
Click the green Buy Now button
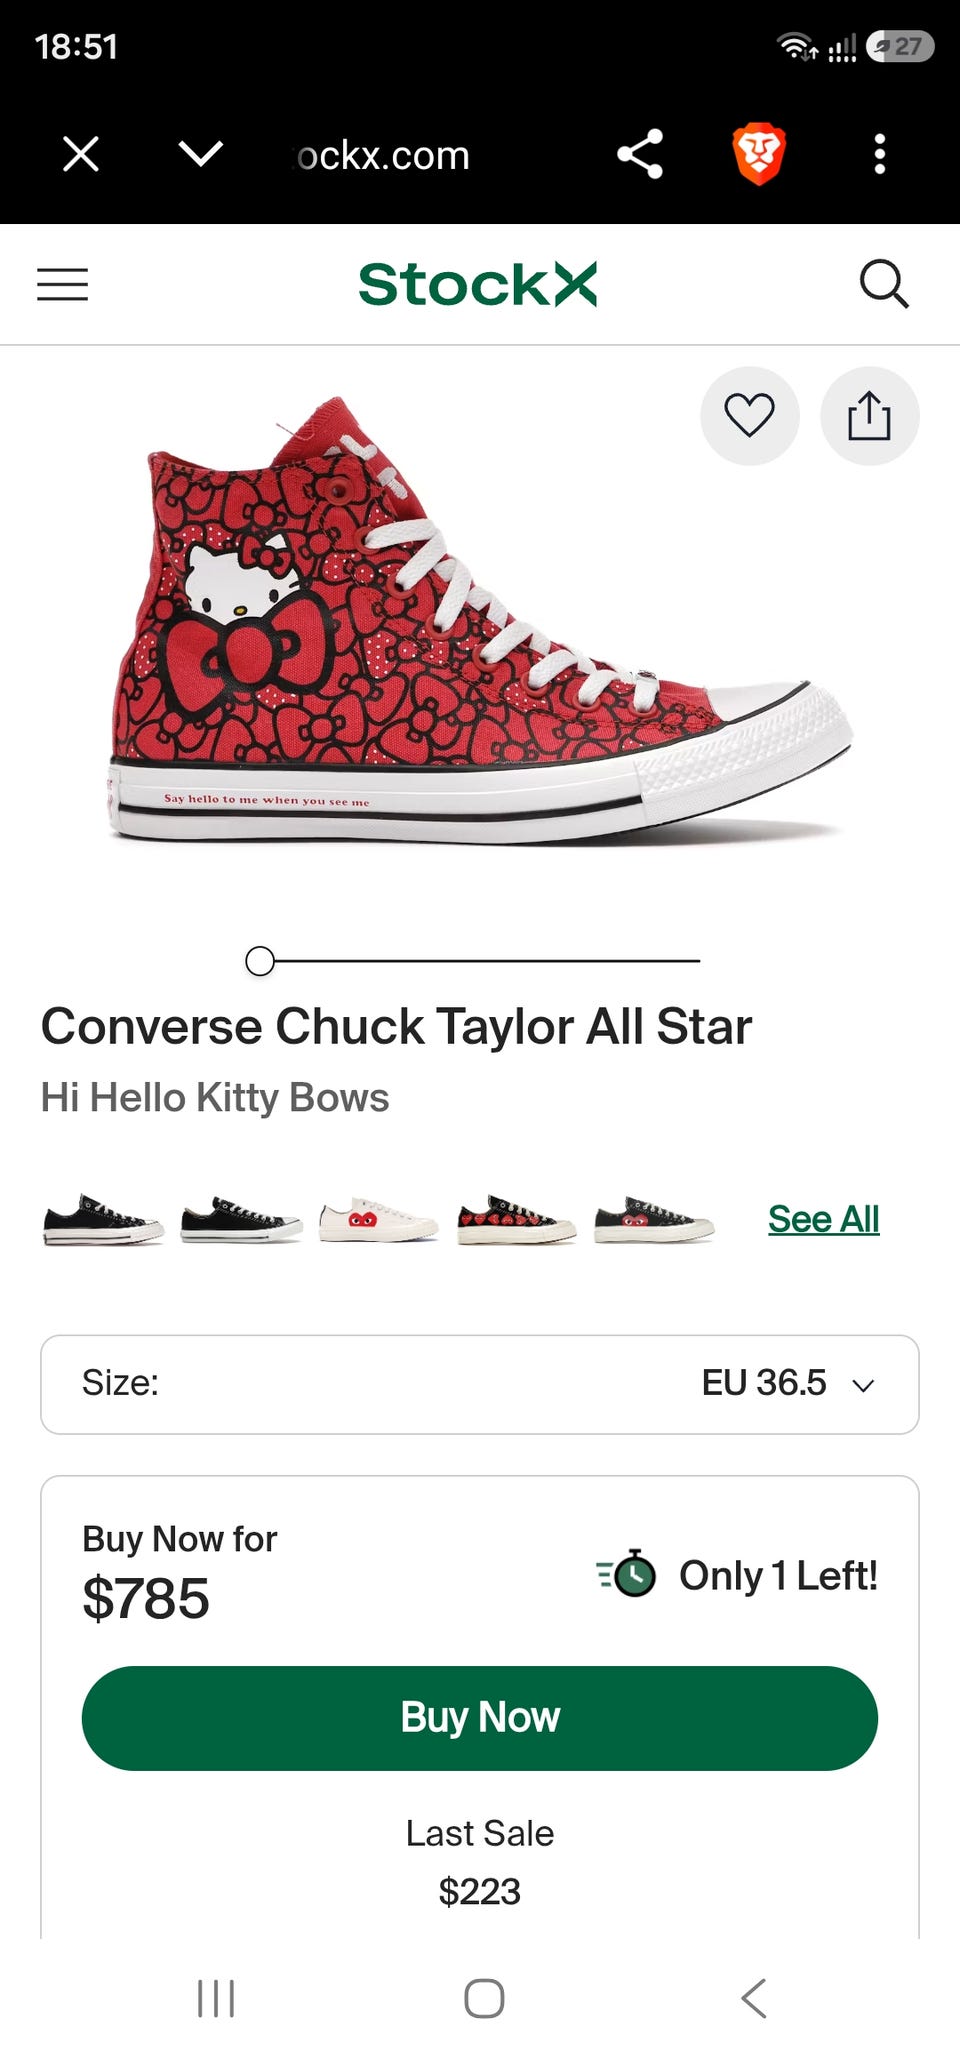click(x=480, y=1717)
